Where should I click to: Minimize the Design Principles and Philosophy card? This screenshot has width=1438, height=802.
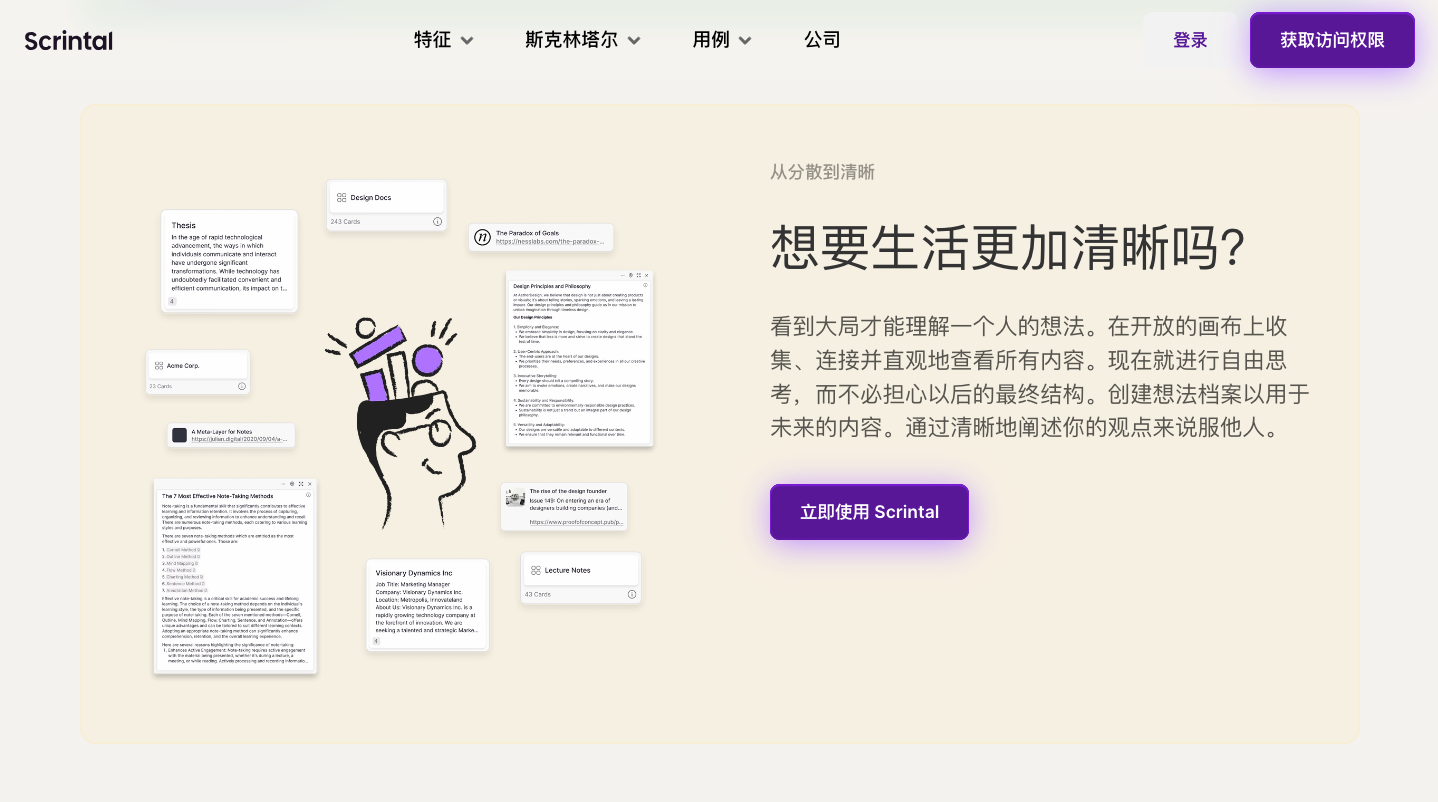coord(623,274)
